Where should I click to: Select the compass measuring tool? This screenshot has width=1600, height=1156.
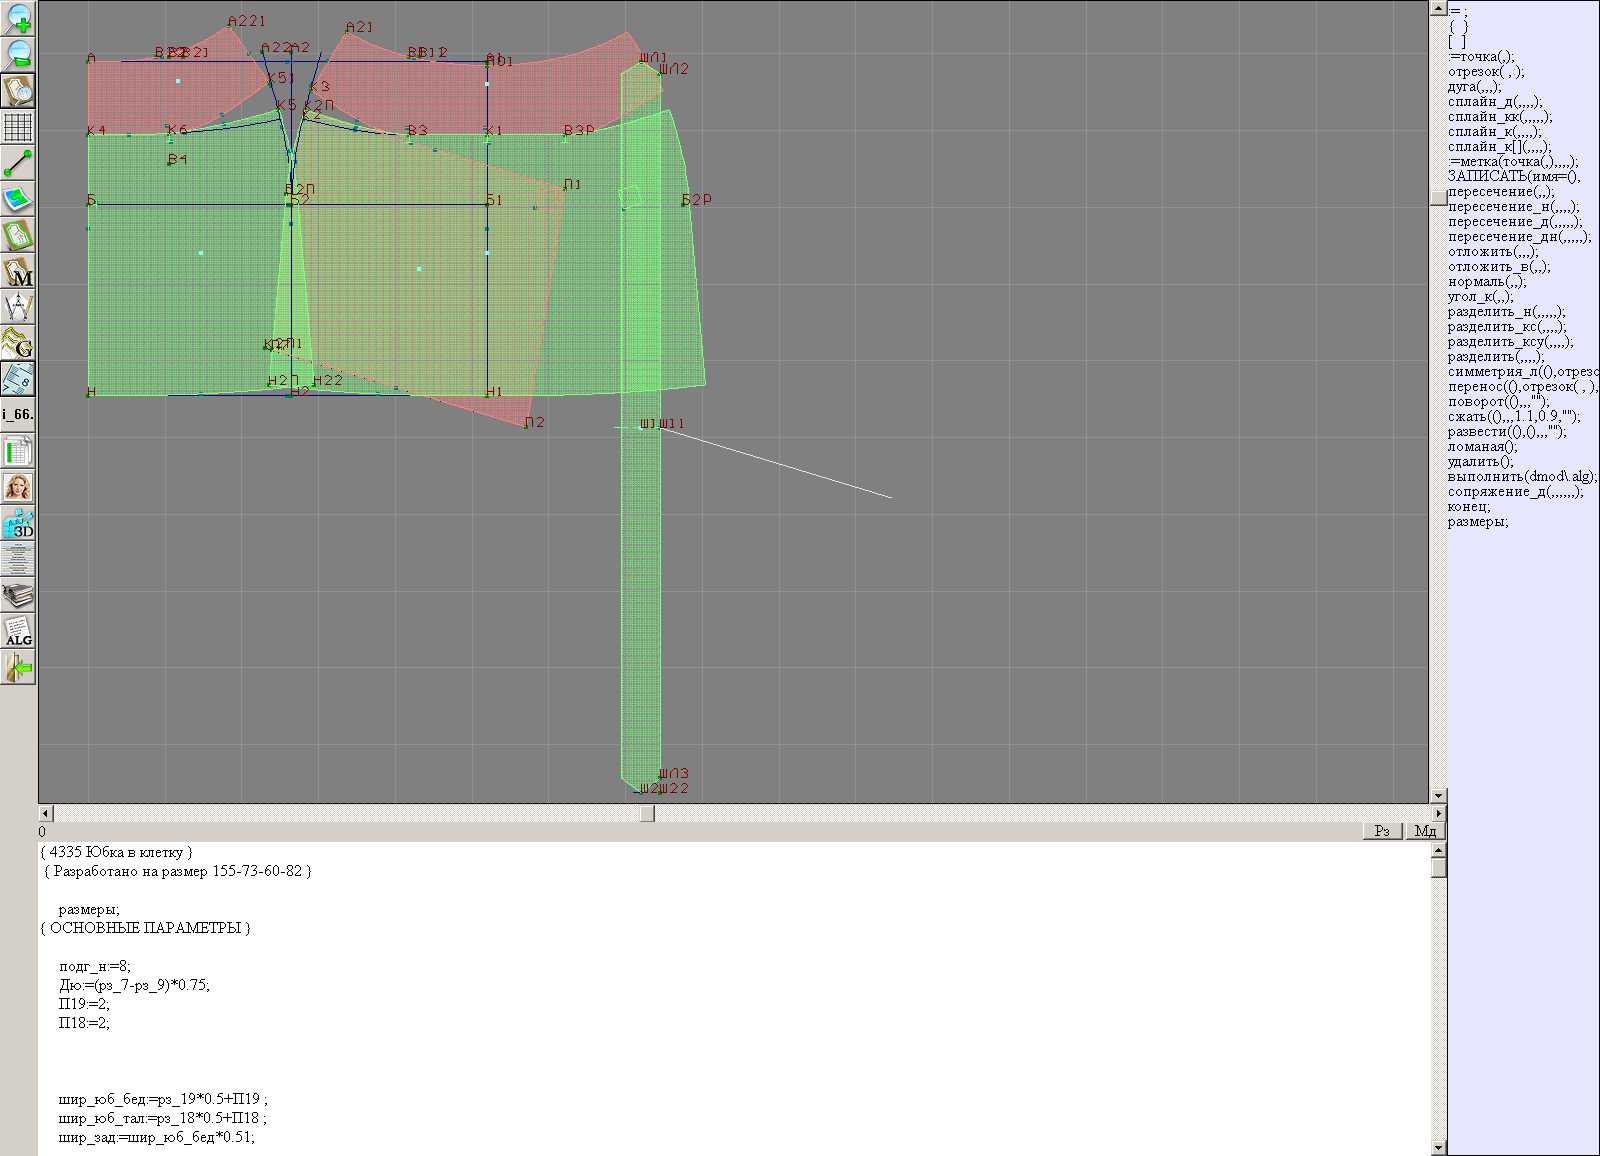coord(18,307)
